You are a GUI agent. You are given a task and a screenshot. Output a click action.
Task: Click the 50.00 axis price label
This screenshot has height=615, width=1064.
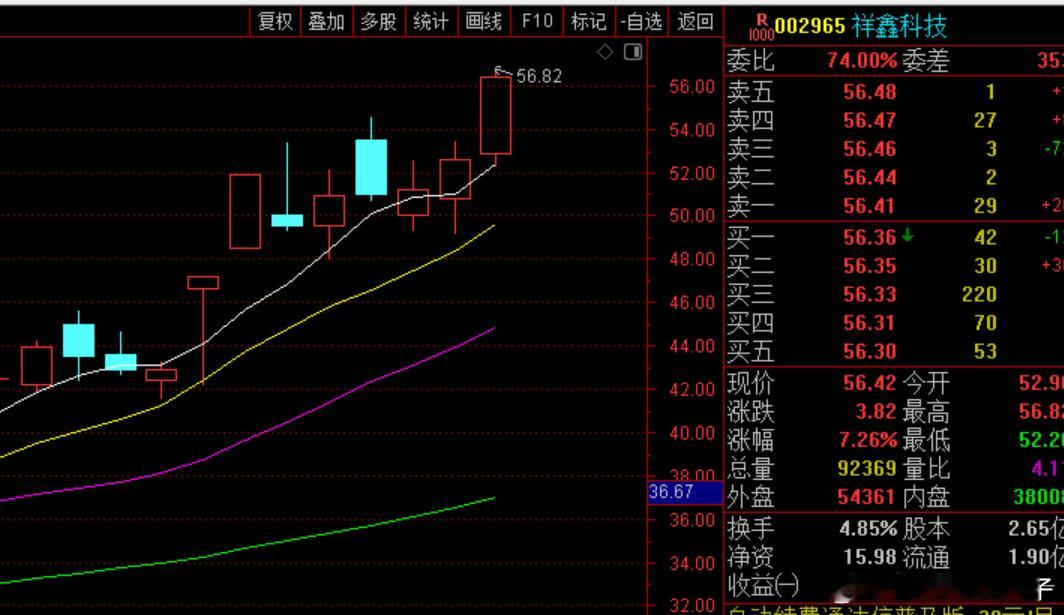click(x=691, y=216)
